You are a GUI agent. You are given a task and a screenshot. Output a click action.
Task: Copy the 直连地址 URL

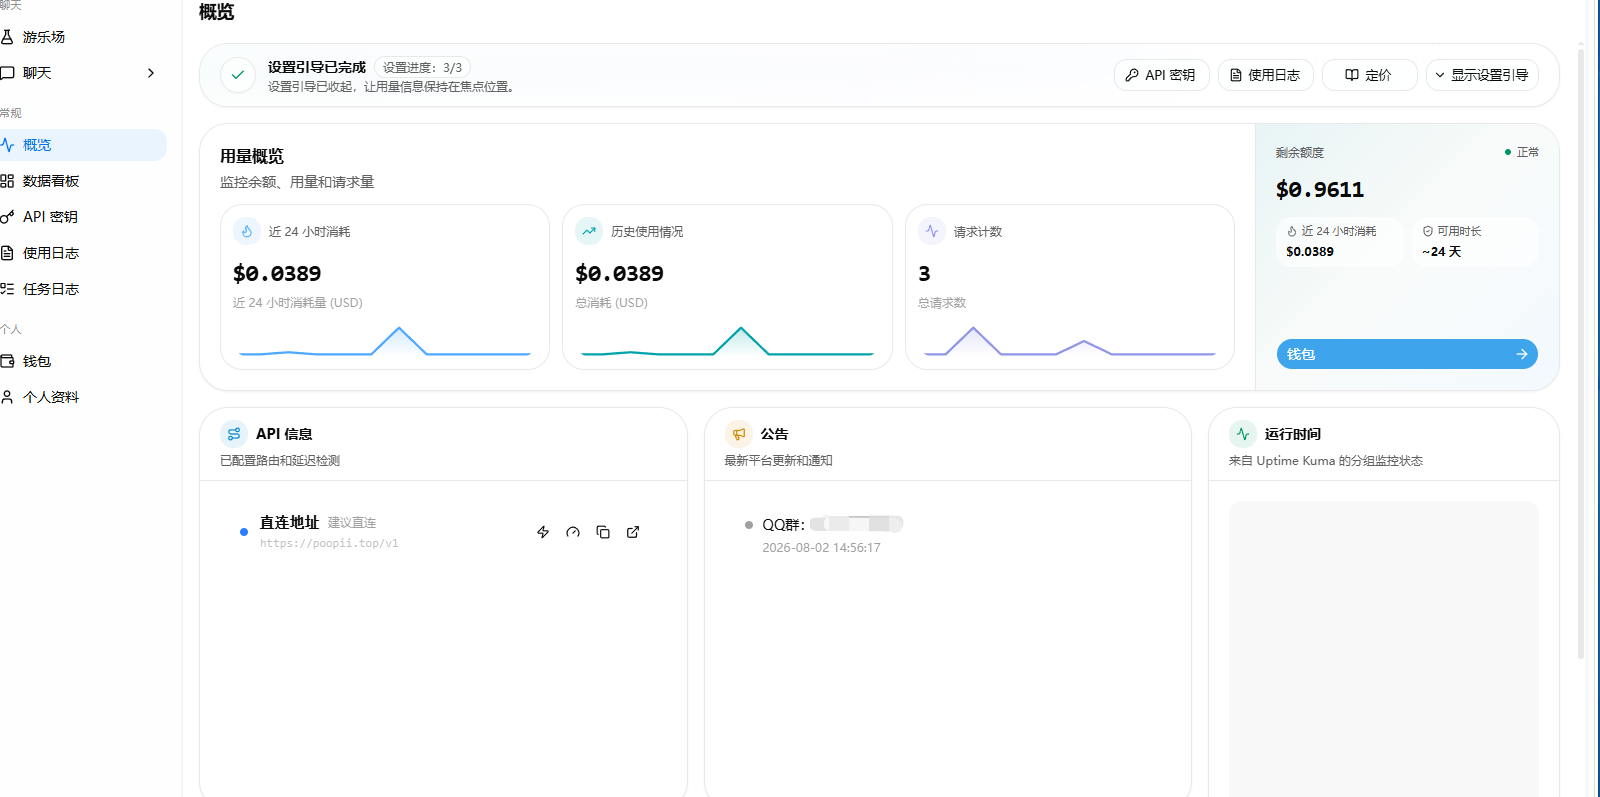pos(603,532)
